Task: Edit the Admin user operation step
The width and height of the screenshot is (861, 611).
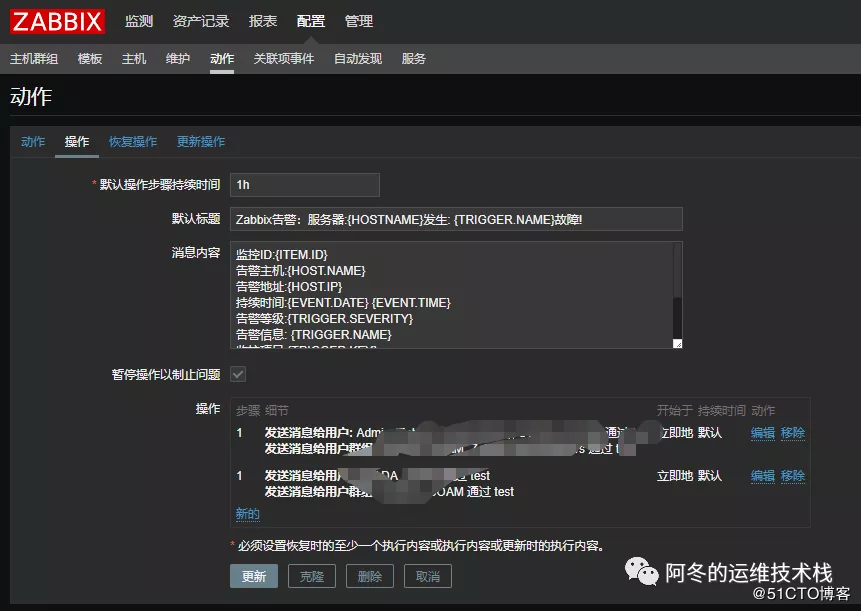Action: tap(763, 433)
